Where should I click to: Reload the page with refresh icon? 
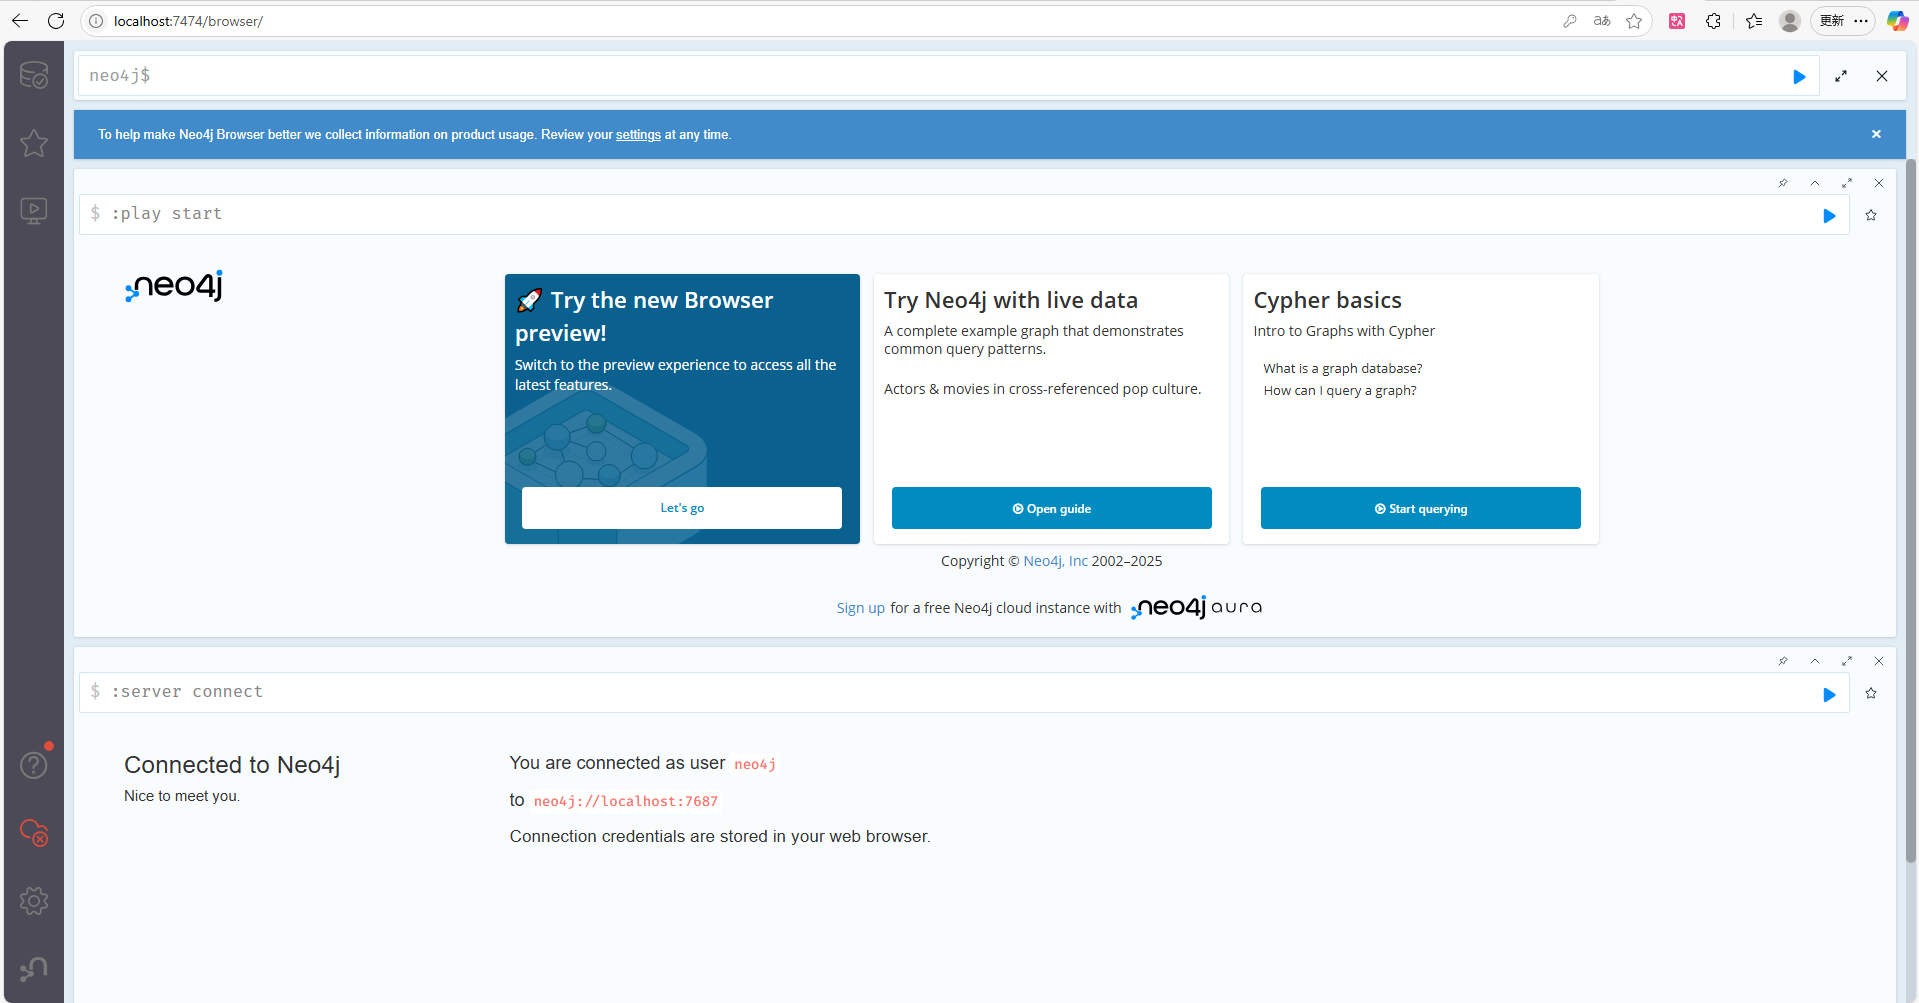tap(56, 21)
